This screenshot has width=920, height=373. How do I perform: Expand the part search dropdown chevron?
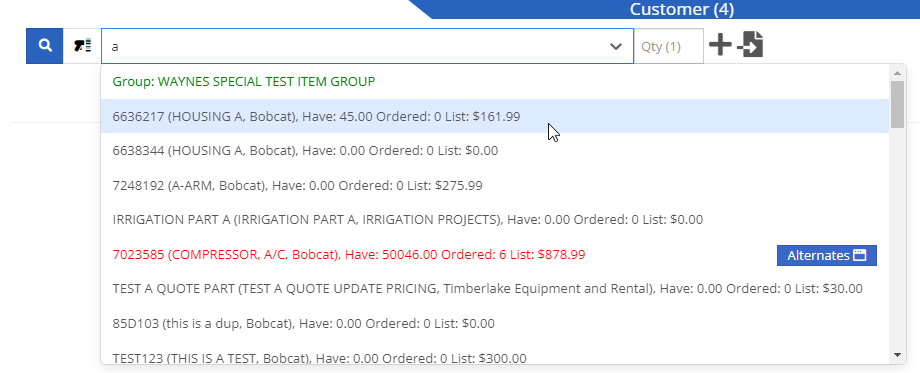coord(615,46)
